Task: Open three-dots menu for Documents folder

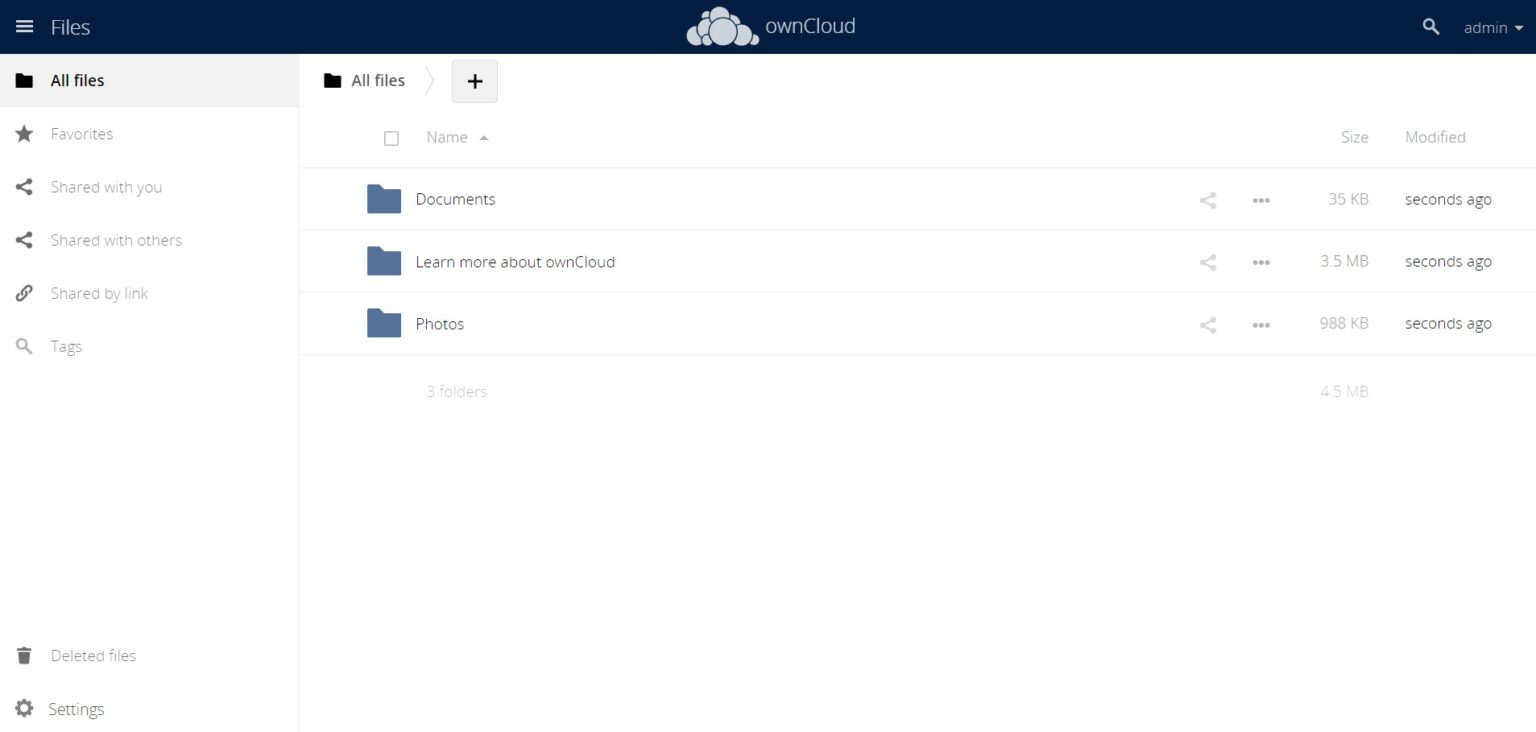Action: tap(1261, 200)
